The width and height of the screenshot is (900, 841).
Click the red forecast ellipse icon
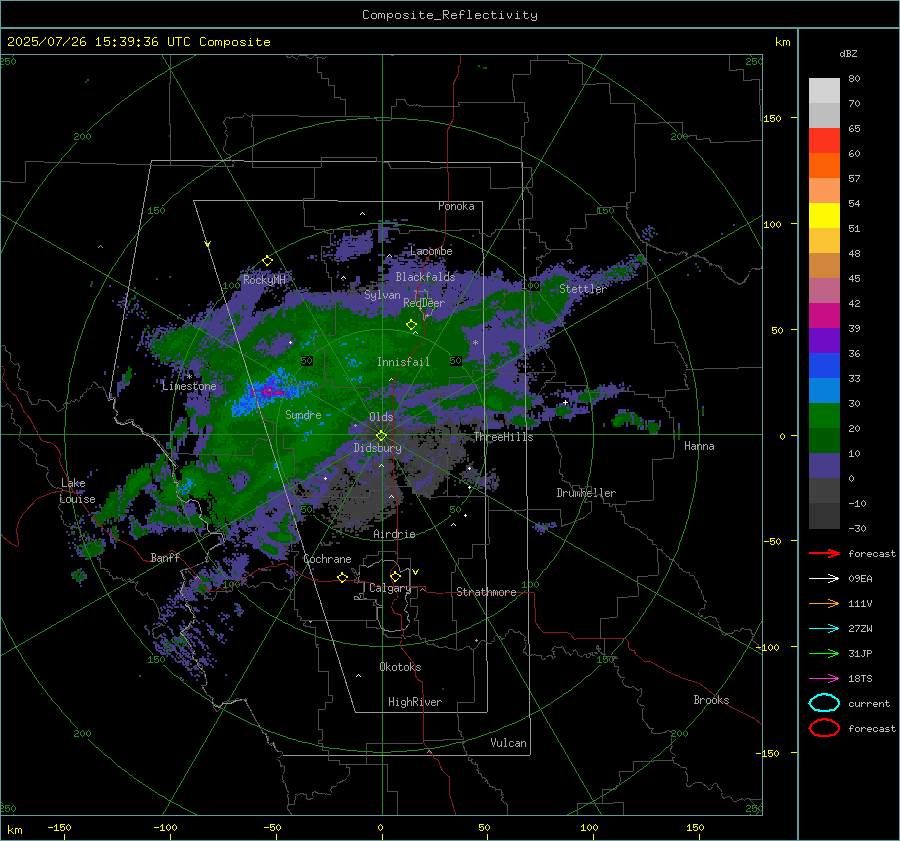click(824, 728)
